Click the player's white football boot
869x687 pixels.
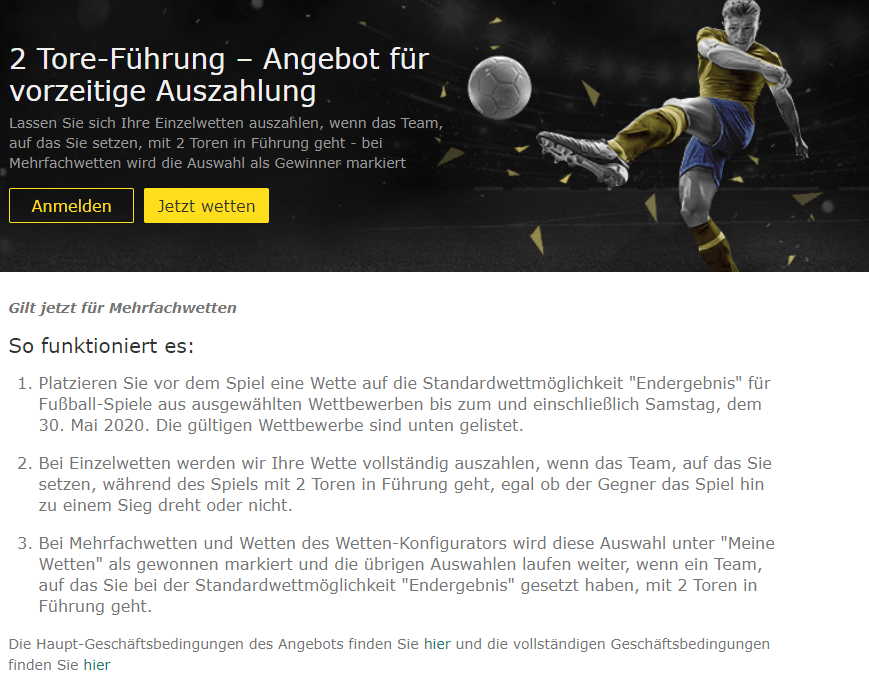(582, 158)
